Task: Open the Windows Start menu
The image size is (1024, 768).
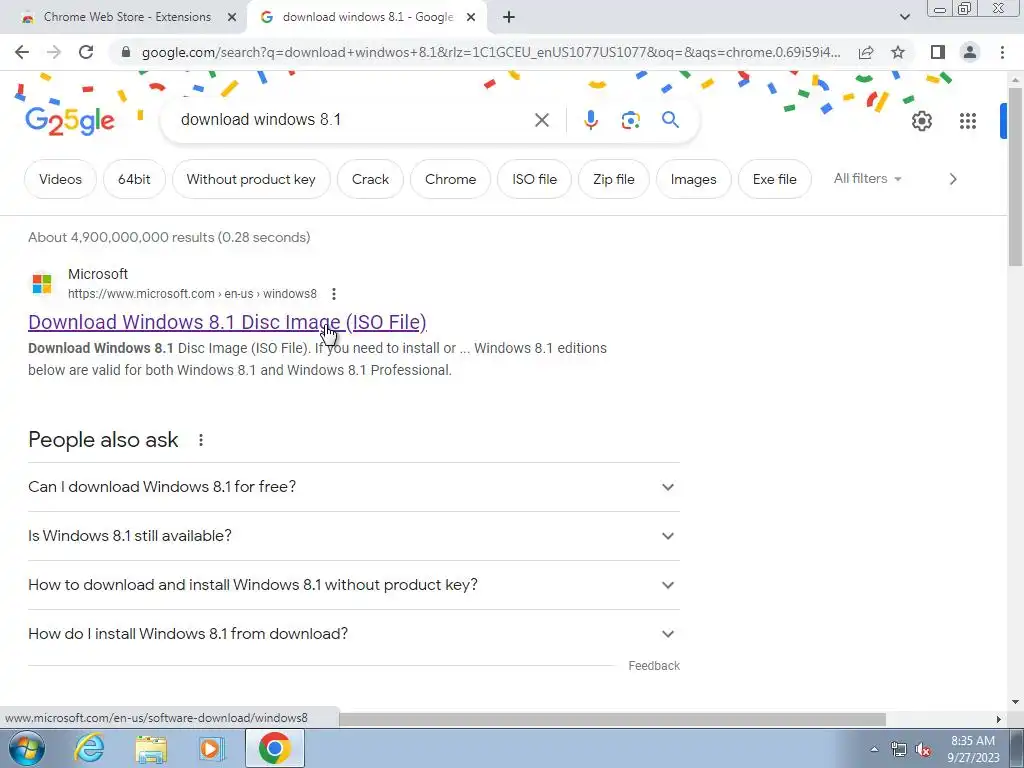Action: (26, 748)
